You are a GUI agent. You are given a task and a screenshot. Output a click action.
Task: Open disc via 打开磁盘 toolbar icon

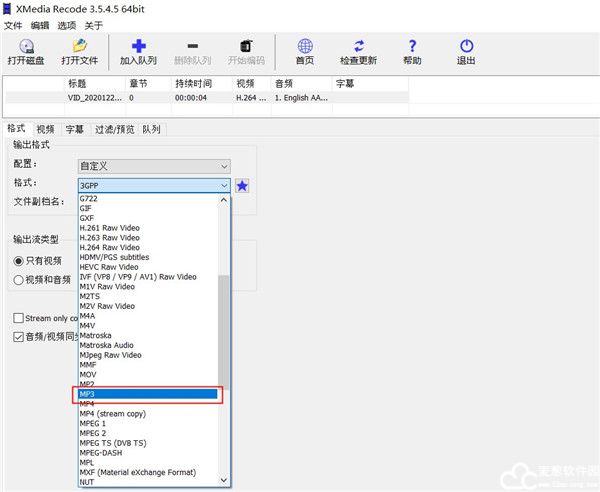[x=26, y=46]
